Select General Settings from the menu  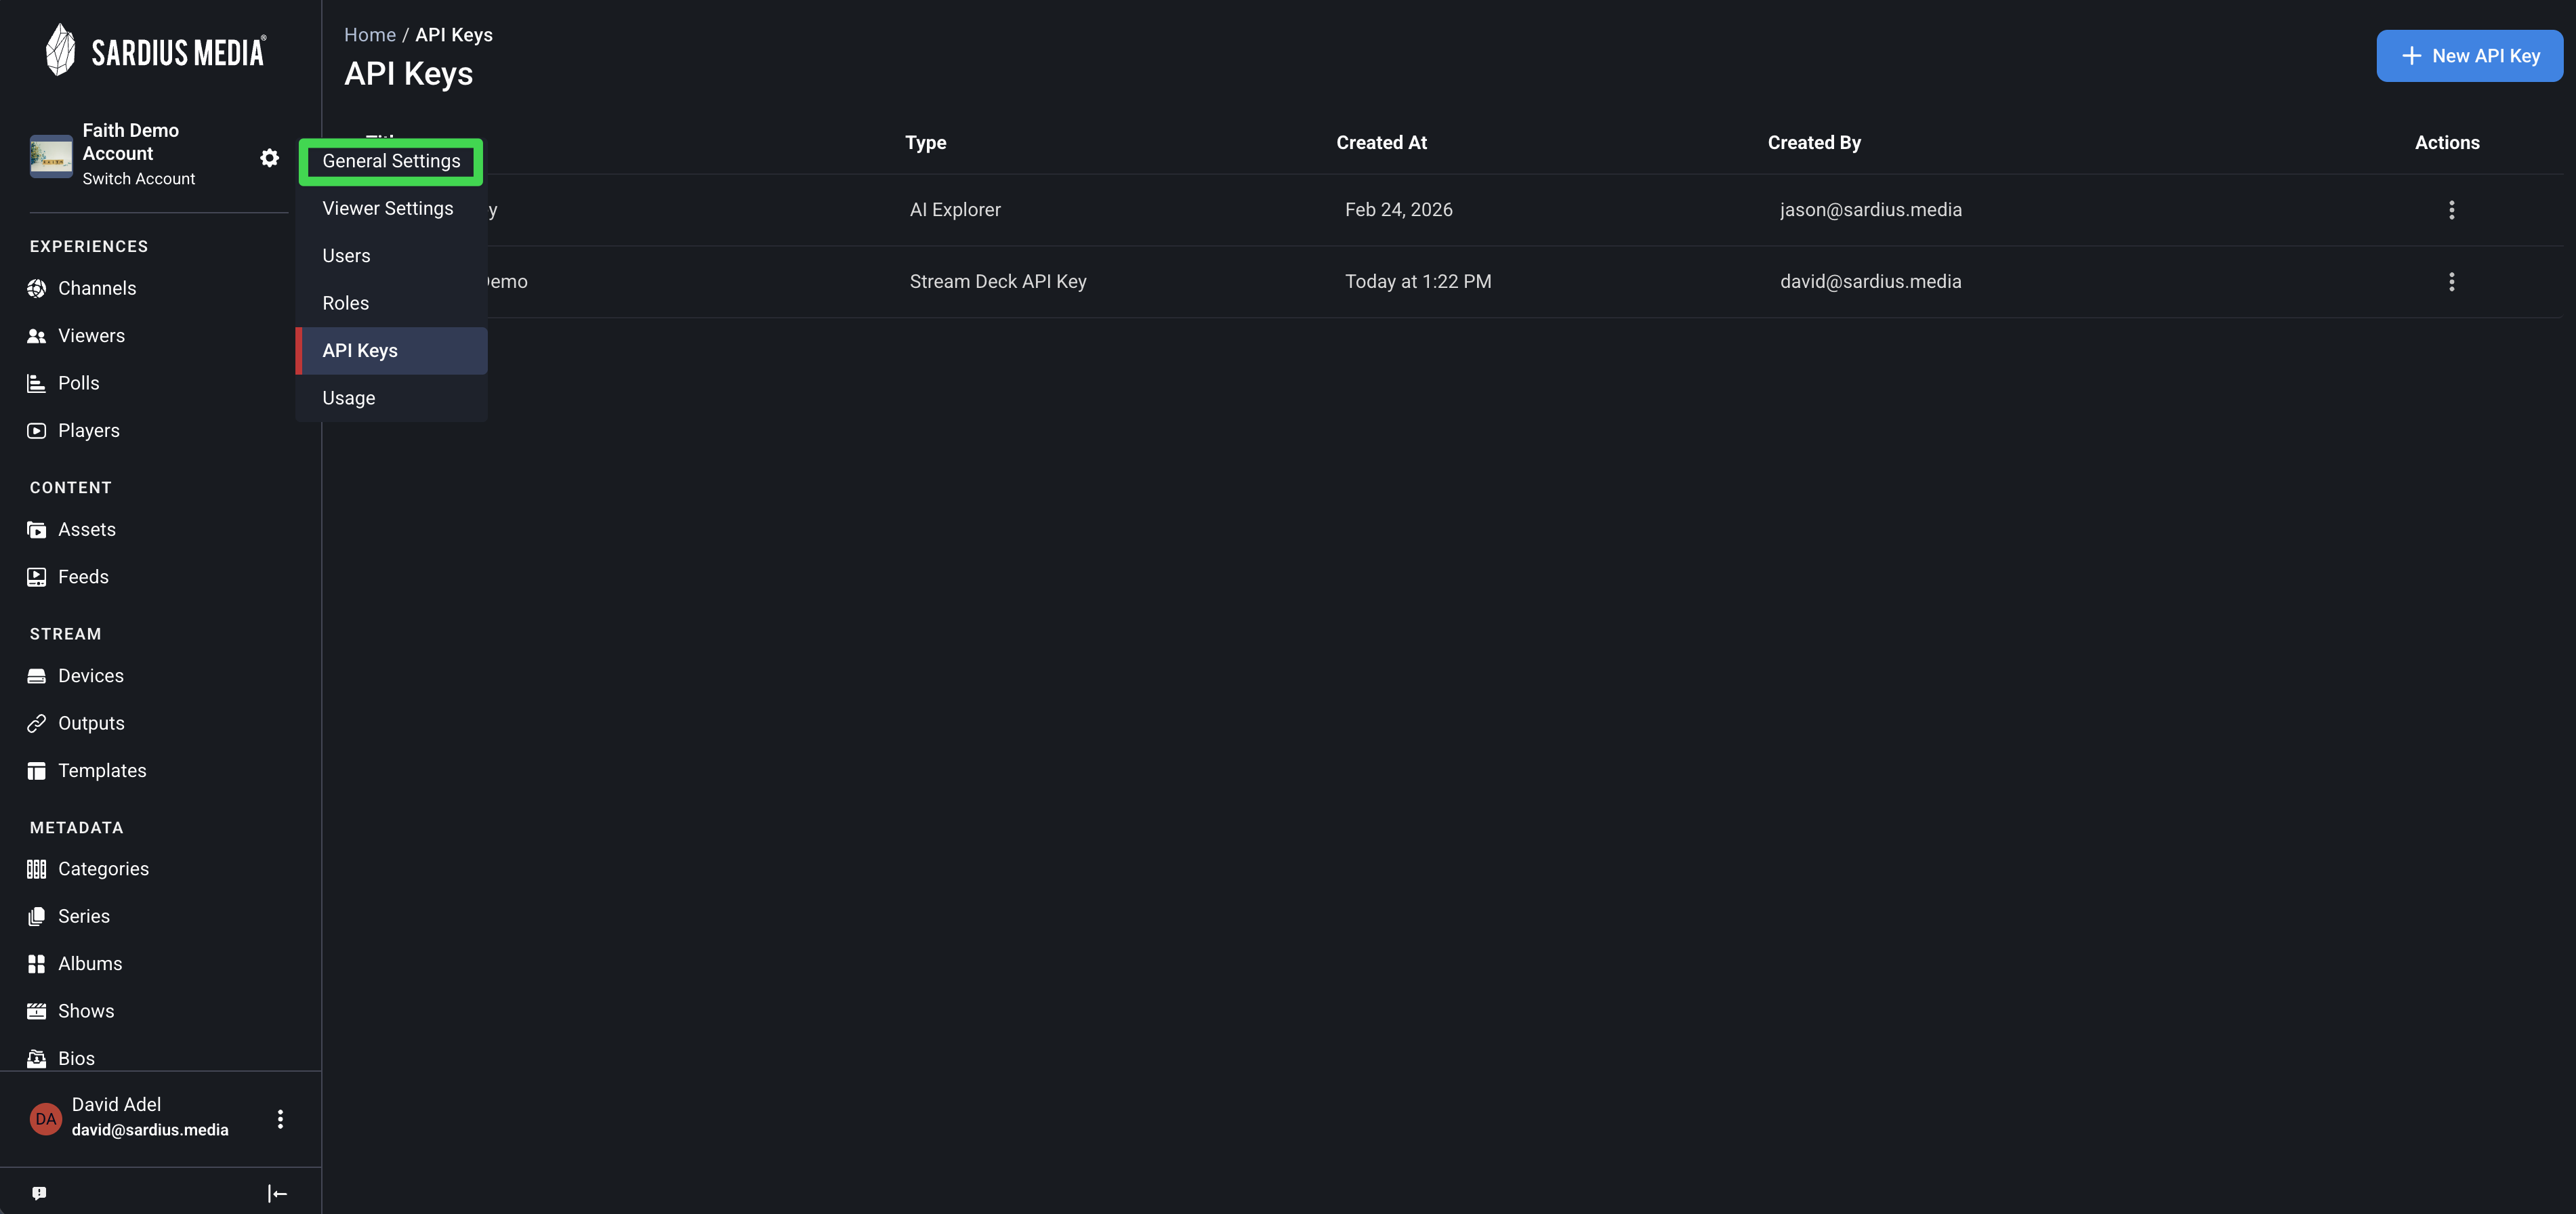point(391,161)
